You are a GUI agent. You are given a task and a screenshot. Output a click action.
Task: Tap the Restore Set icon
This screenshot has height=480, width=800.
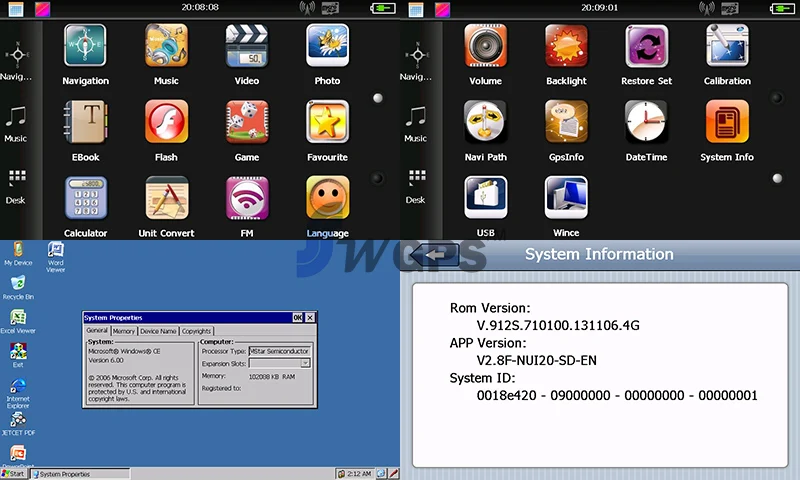(x=646, y=46)
